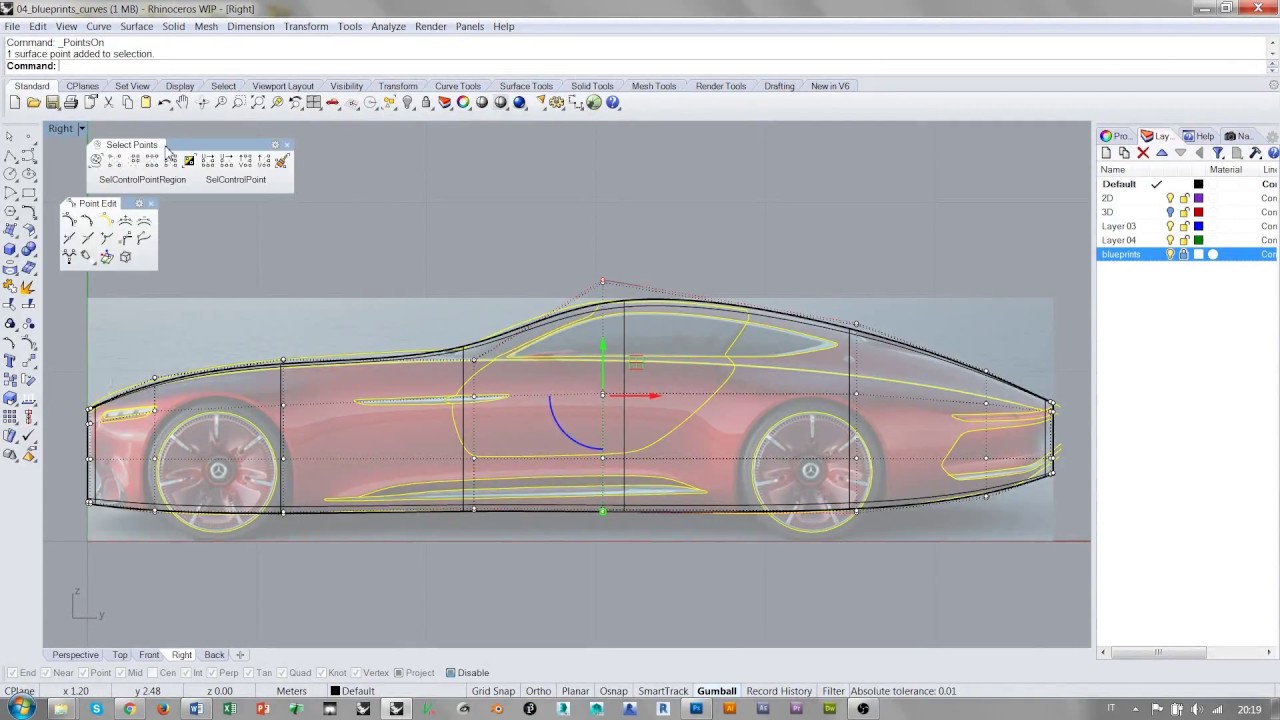The image size is (1280, 720).
Task: Click the blue color swatch of Layer 03
Action: pyautogui.click(x=1198, y=226)
